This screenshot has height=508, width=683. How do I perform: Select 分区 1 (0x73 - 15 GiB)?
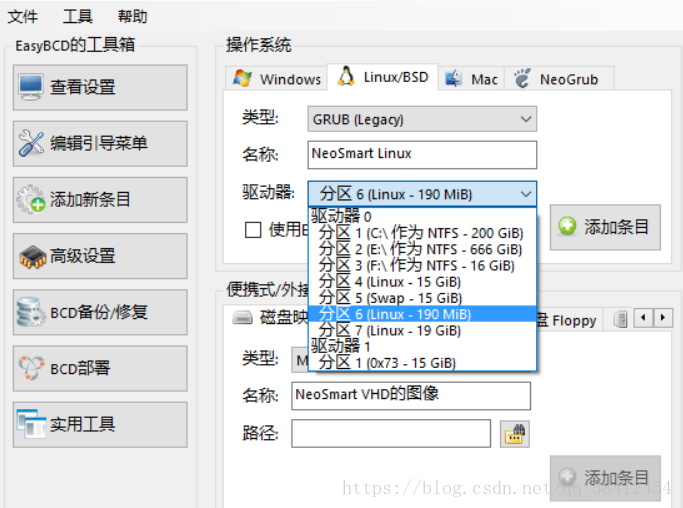coord(422,362)
